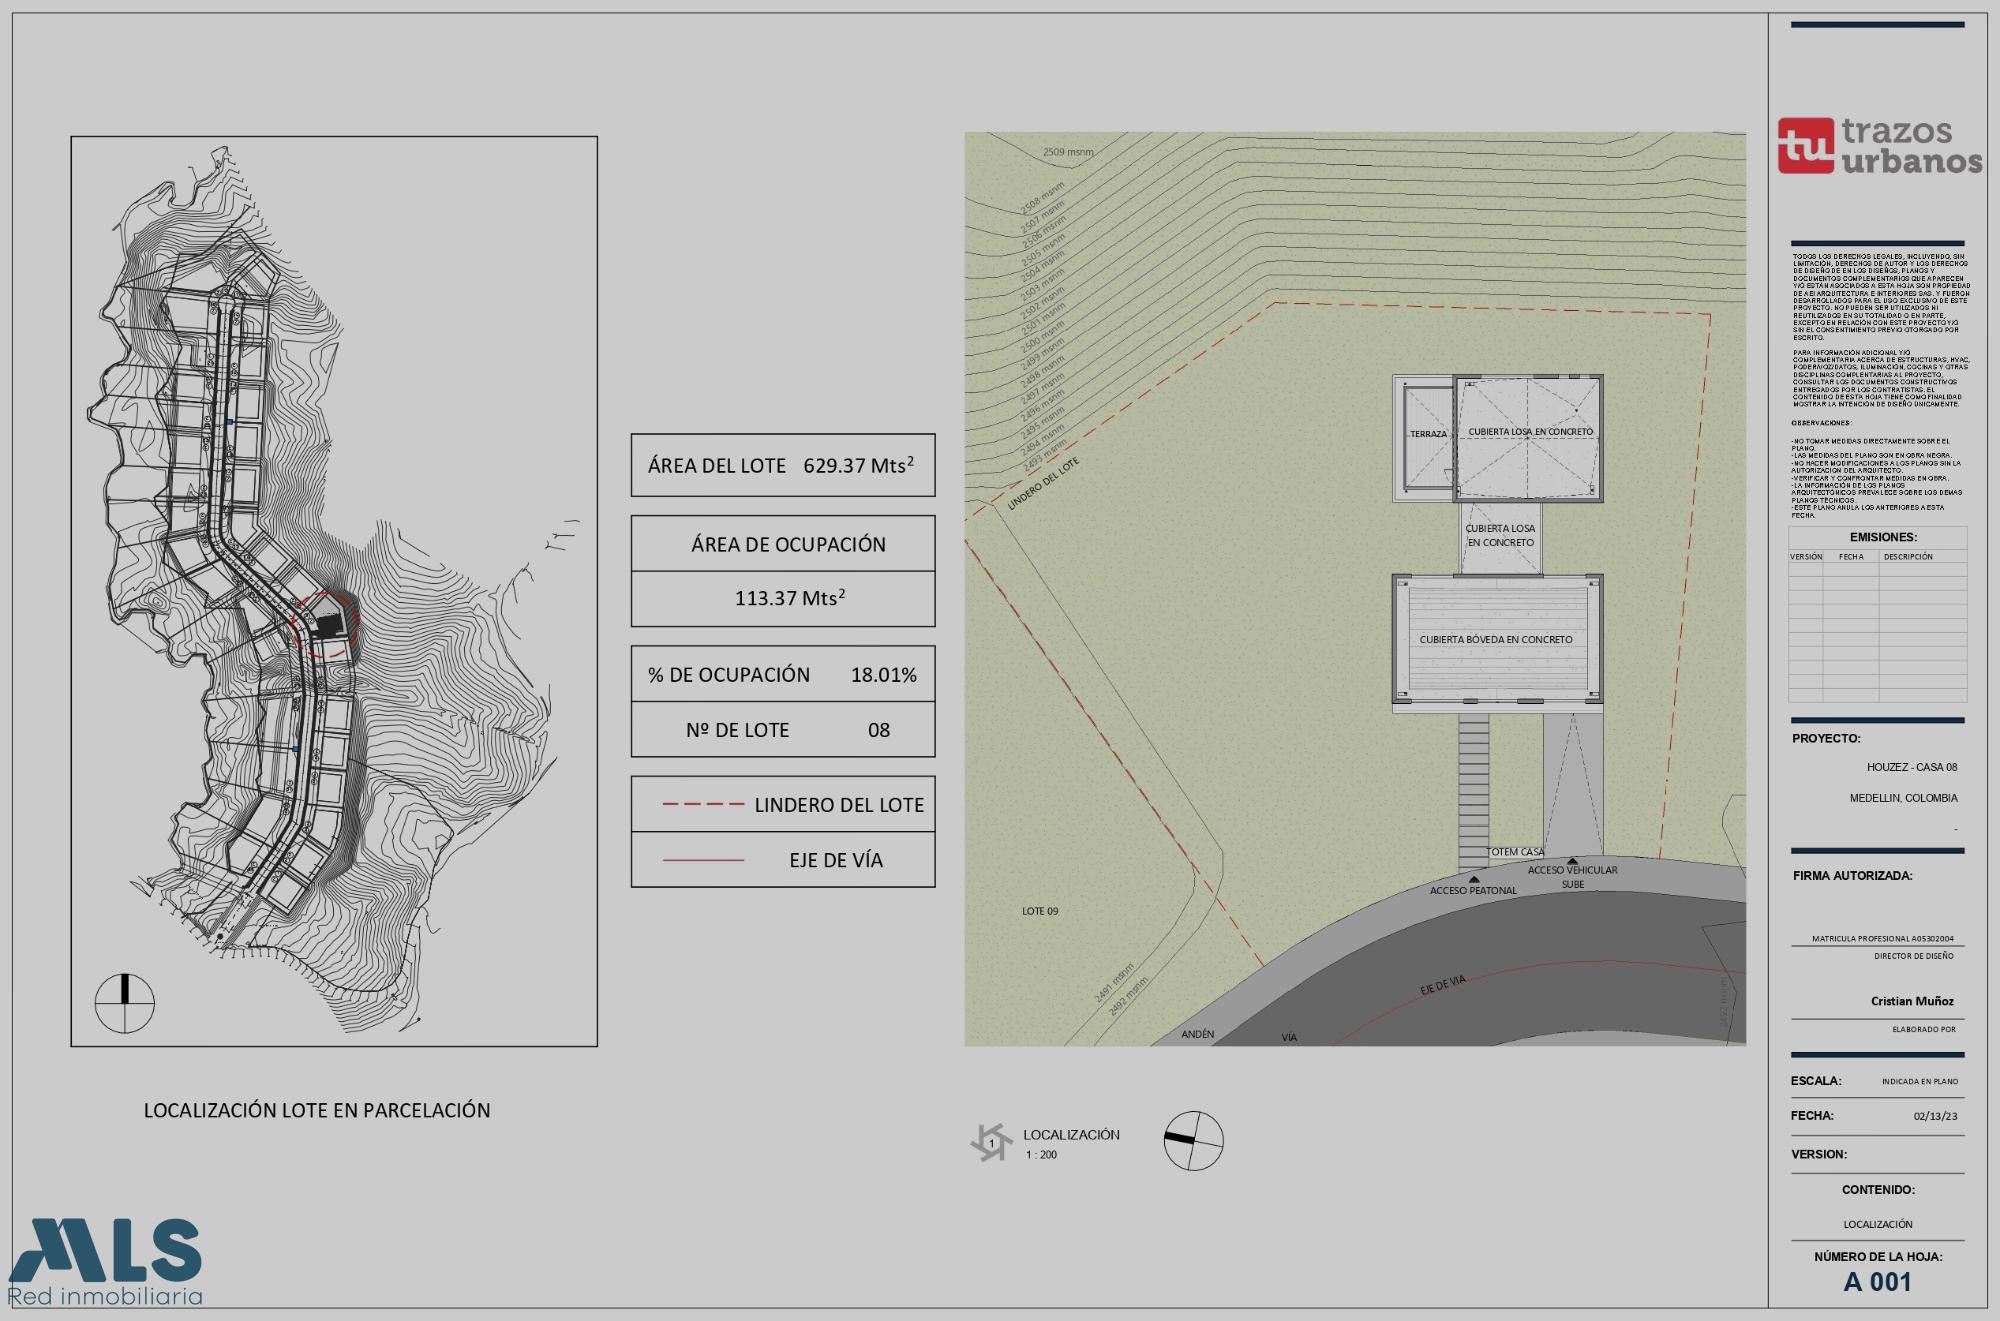
Task: Click the Nº de Lote 08 cell
Action: coord(782,730)
